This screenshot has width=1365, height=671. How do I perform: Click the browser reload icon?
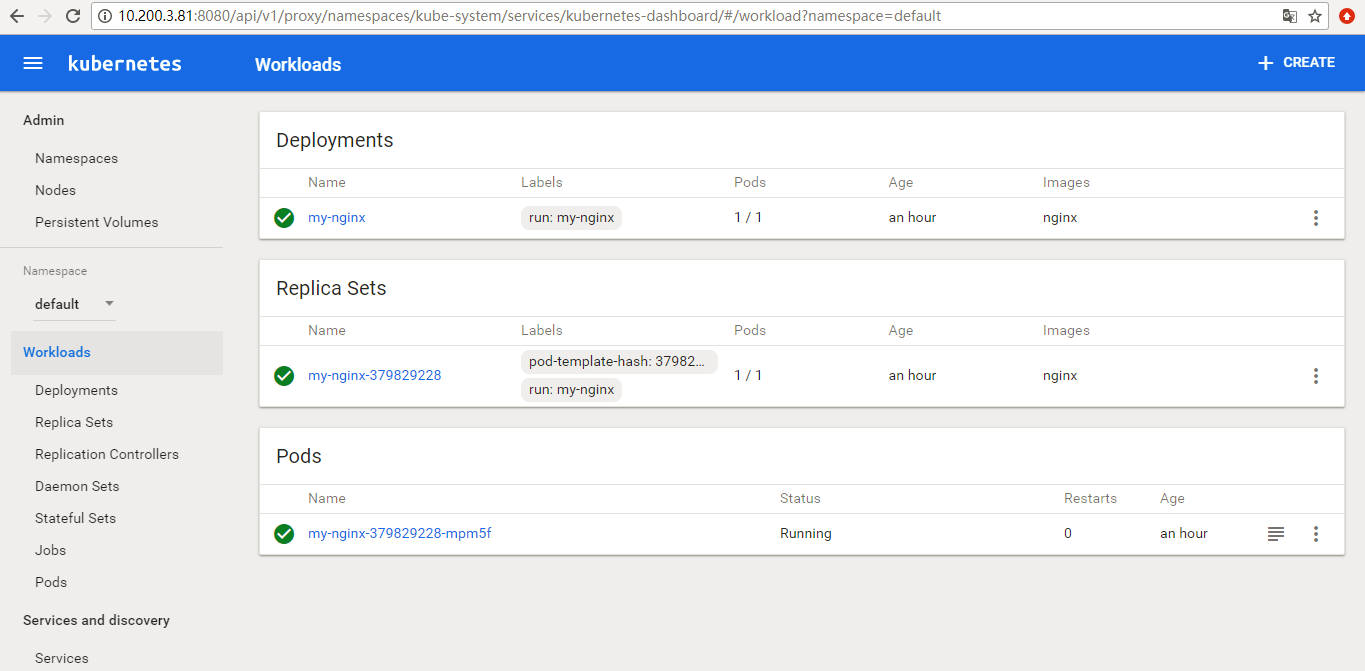point(72,16)
